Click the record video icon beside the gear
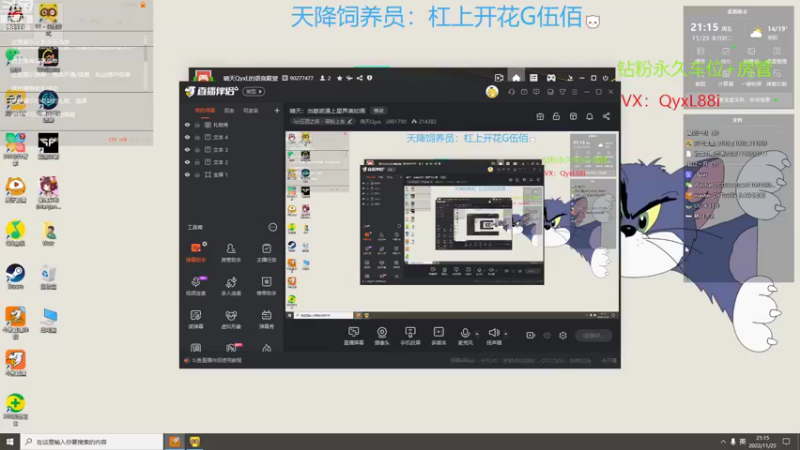Viewport: 800px width, 450px height. pos(531,335)
